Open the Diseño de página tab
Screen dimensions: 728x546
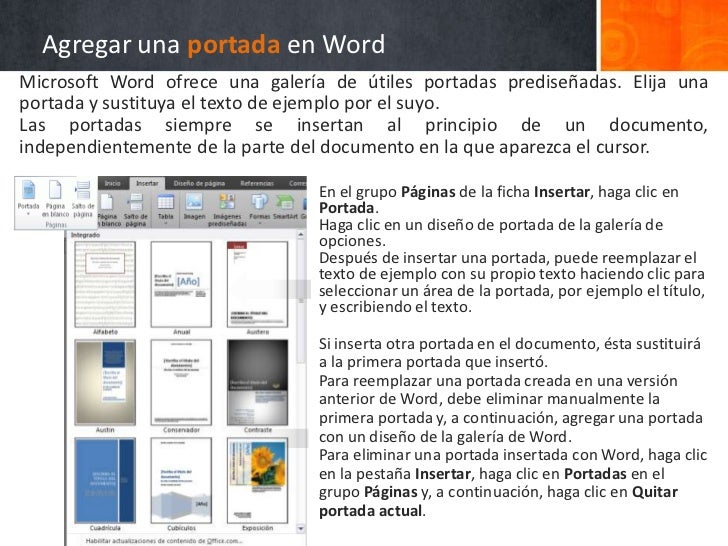199,183
